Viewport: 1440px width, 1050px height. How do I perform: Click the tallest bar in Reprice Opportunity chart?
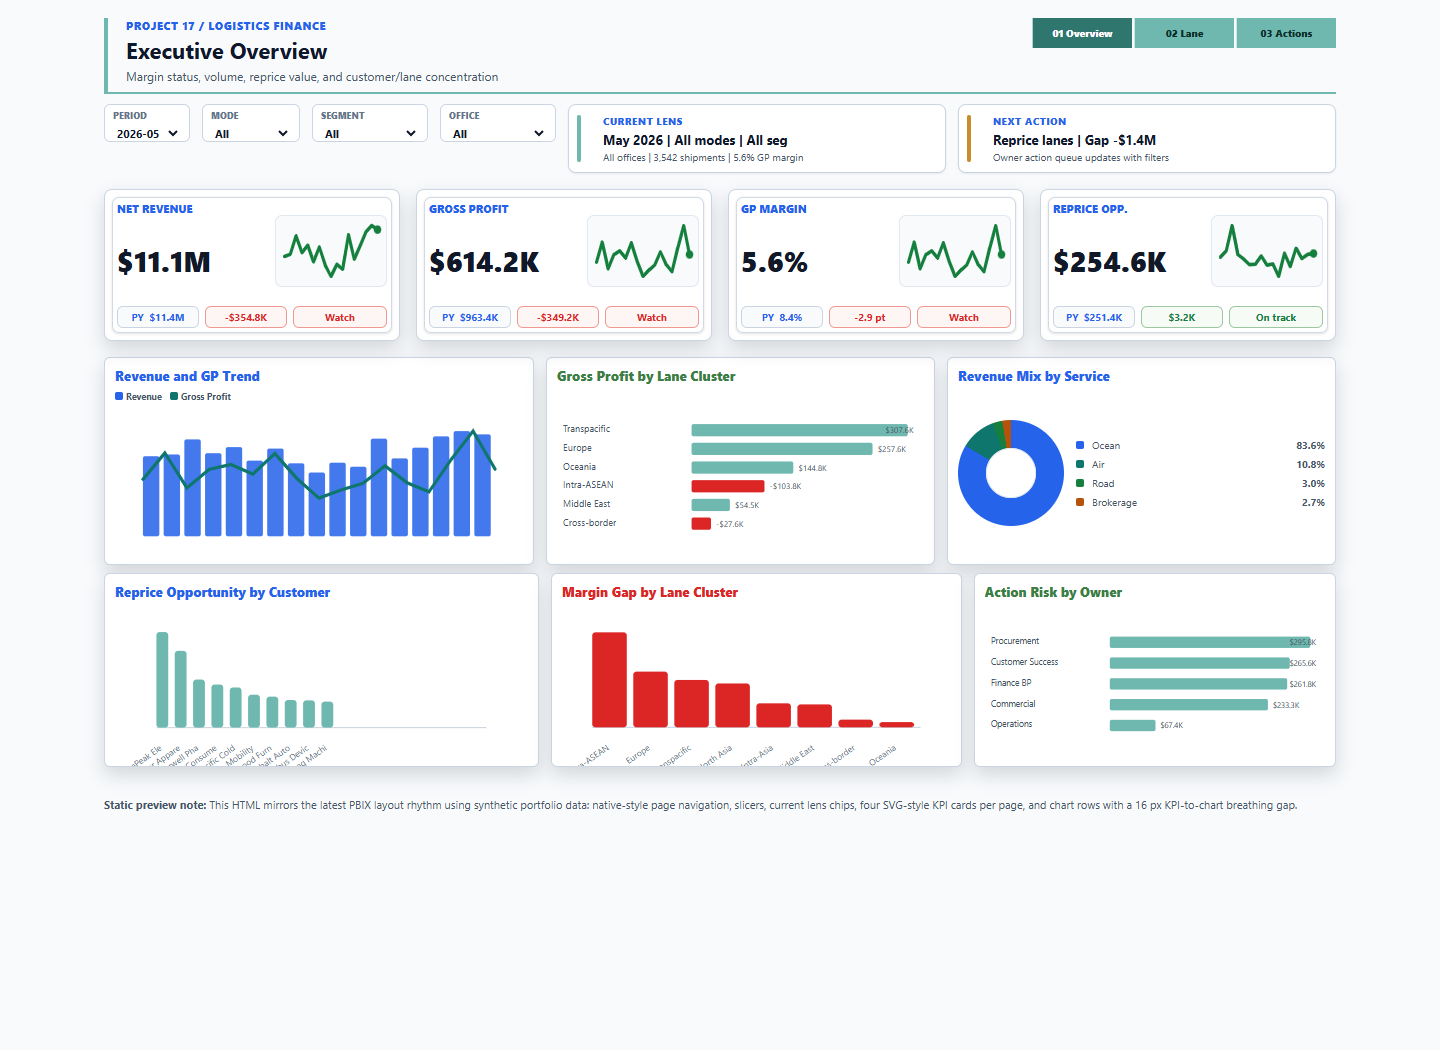point(162,680)
